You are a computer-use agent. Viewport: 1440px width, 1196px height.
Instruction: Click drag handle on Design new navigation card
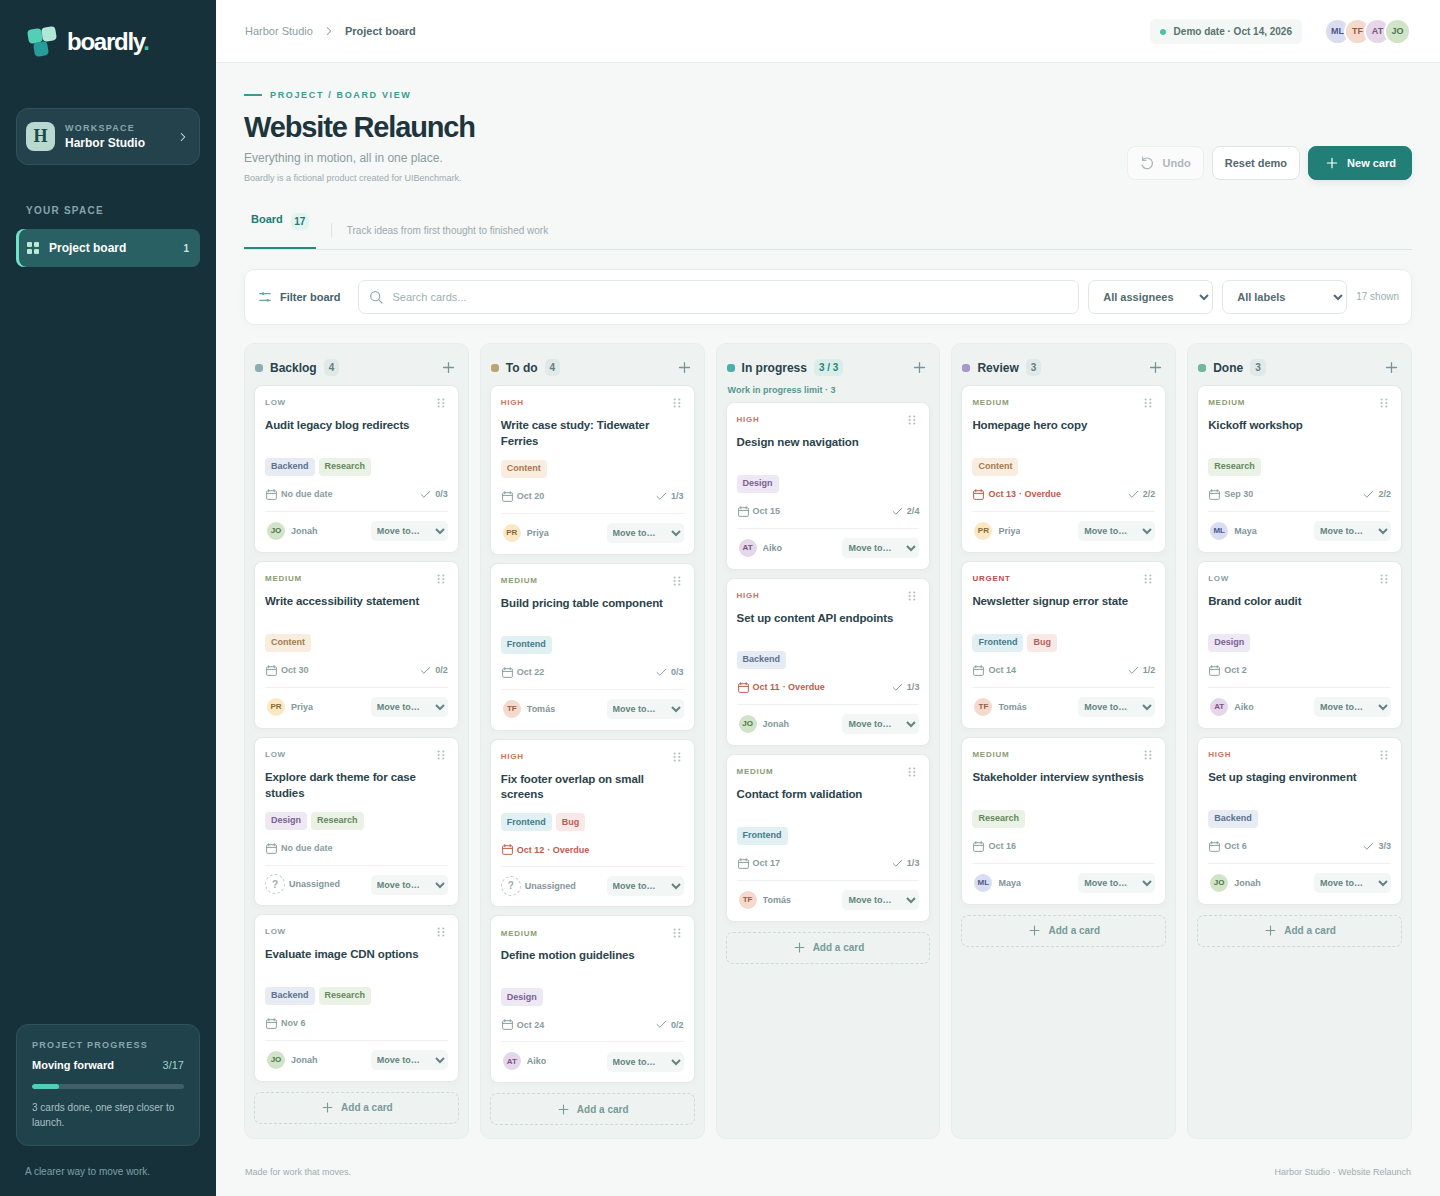(x=912, y=420)
